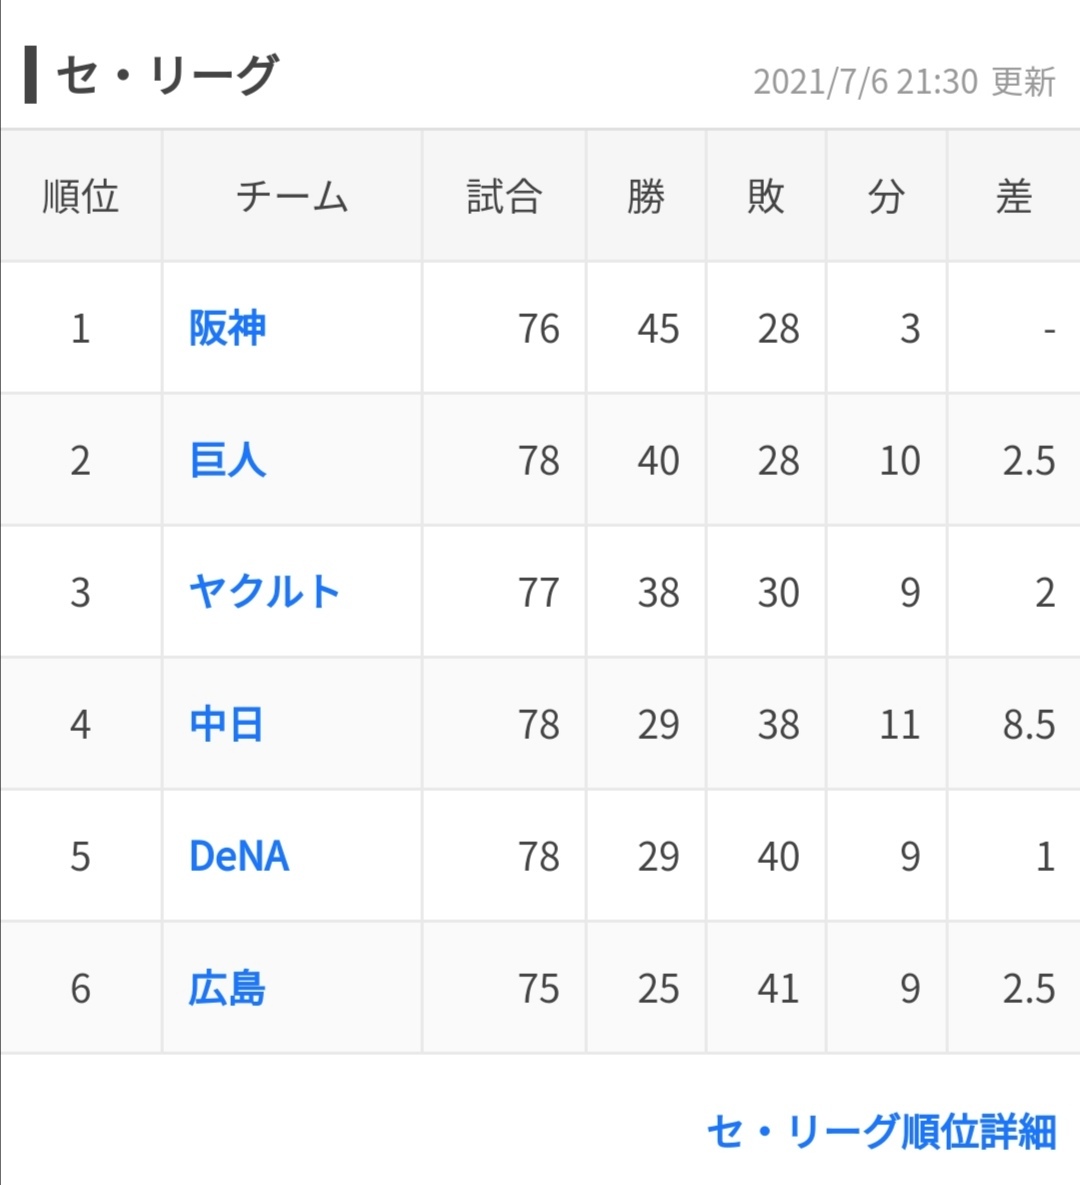1080x1185 pixels.
Task: Click the 勝 column header
Action: pyautogui.click(x=646, y=196)
